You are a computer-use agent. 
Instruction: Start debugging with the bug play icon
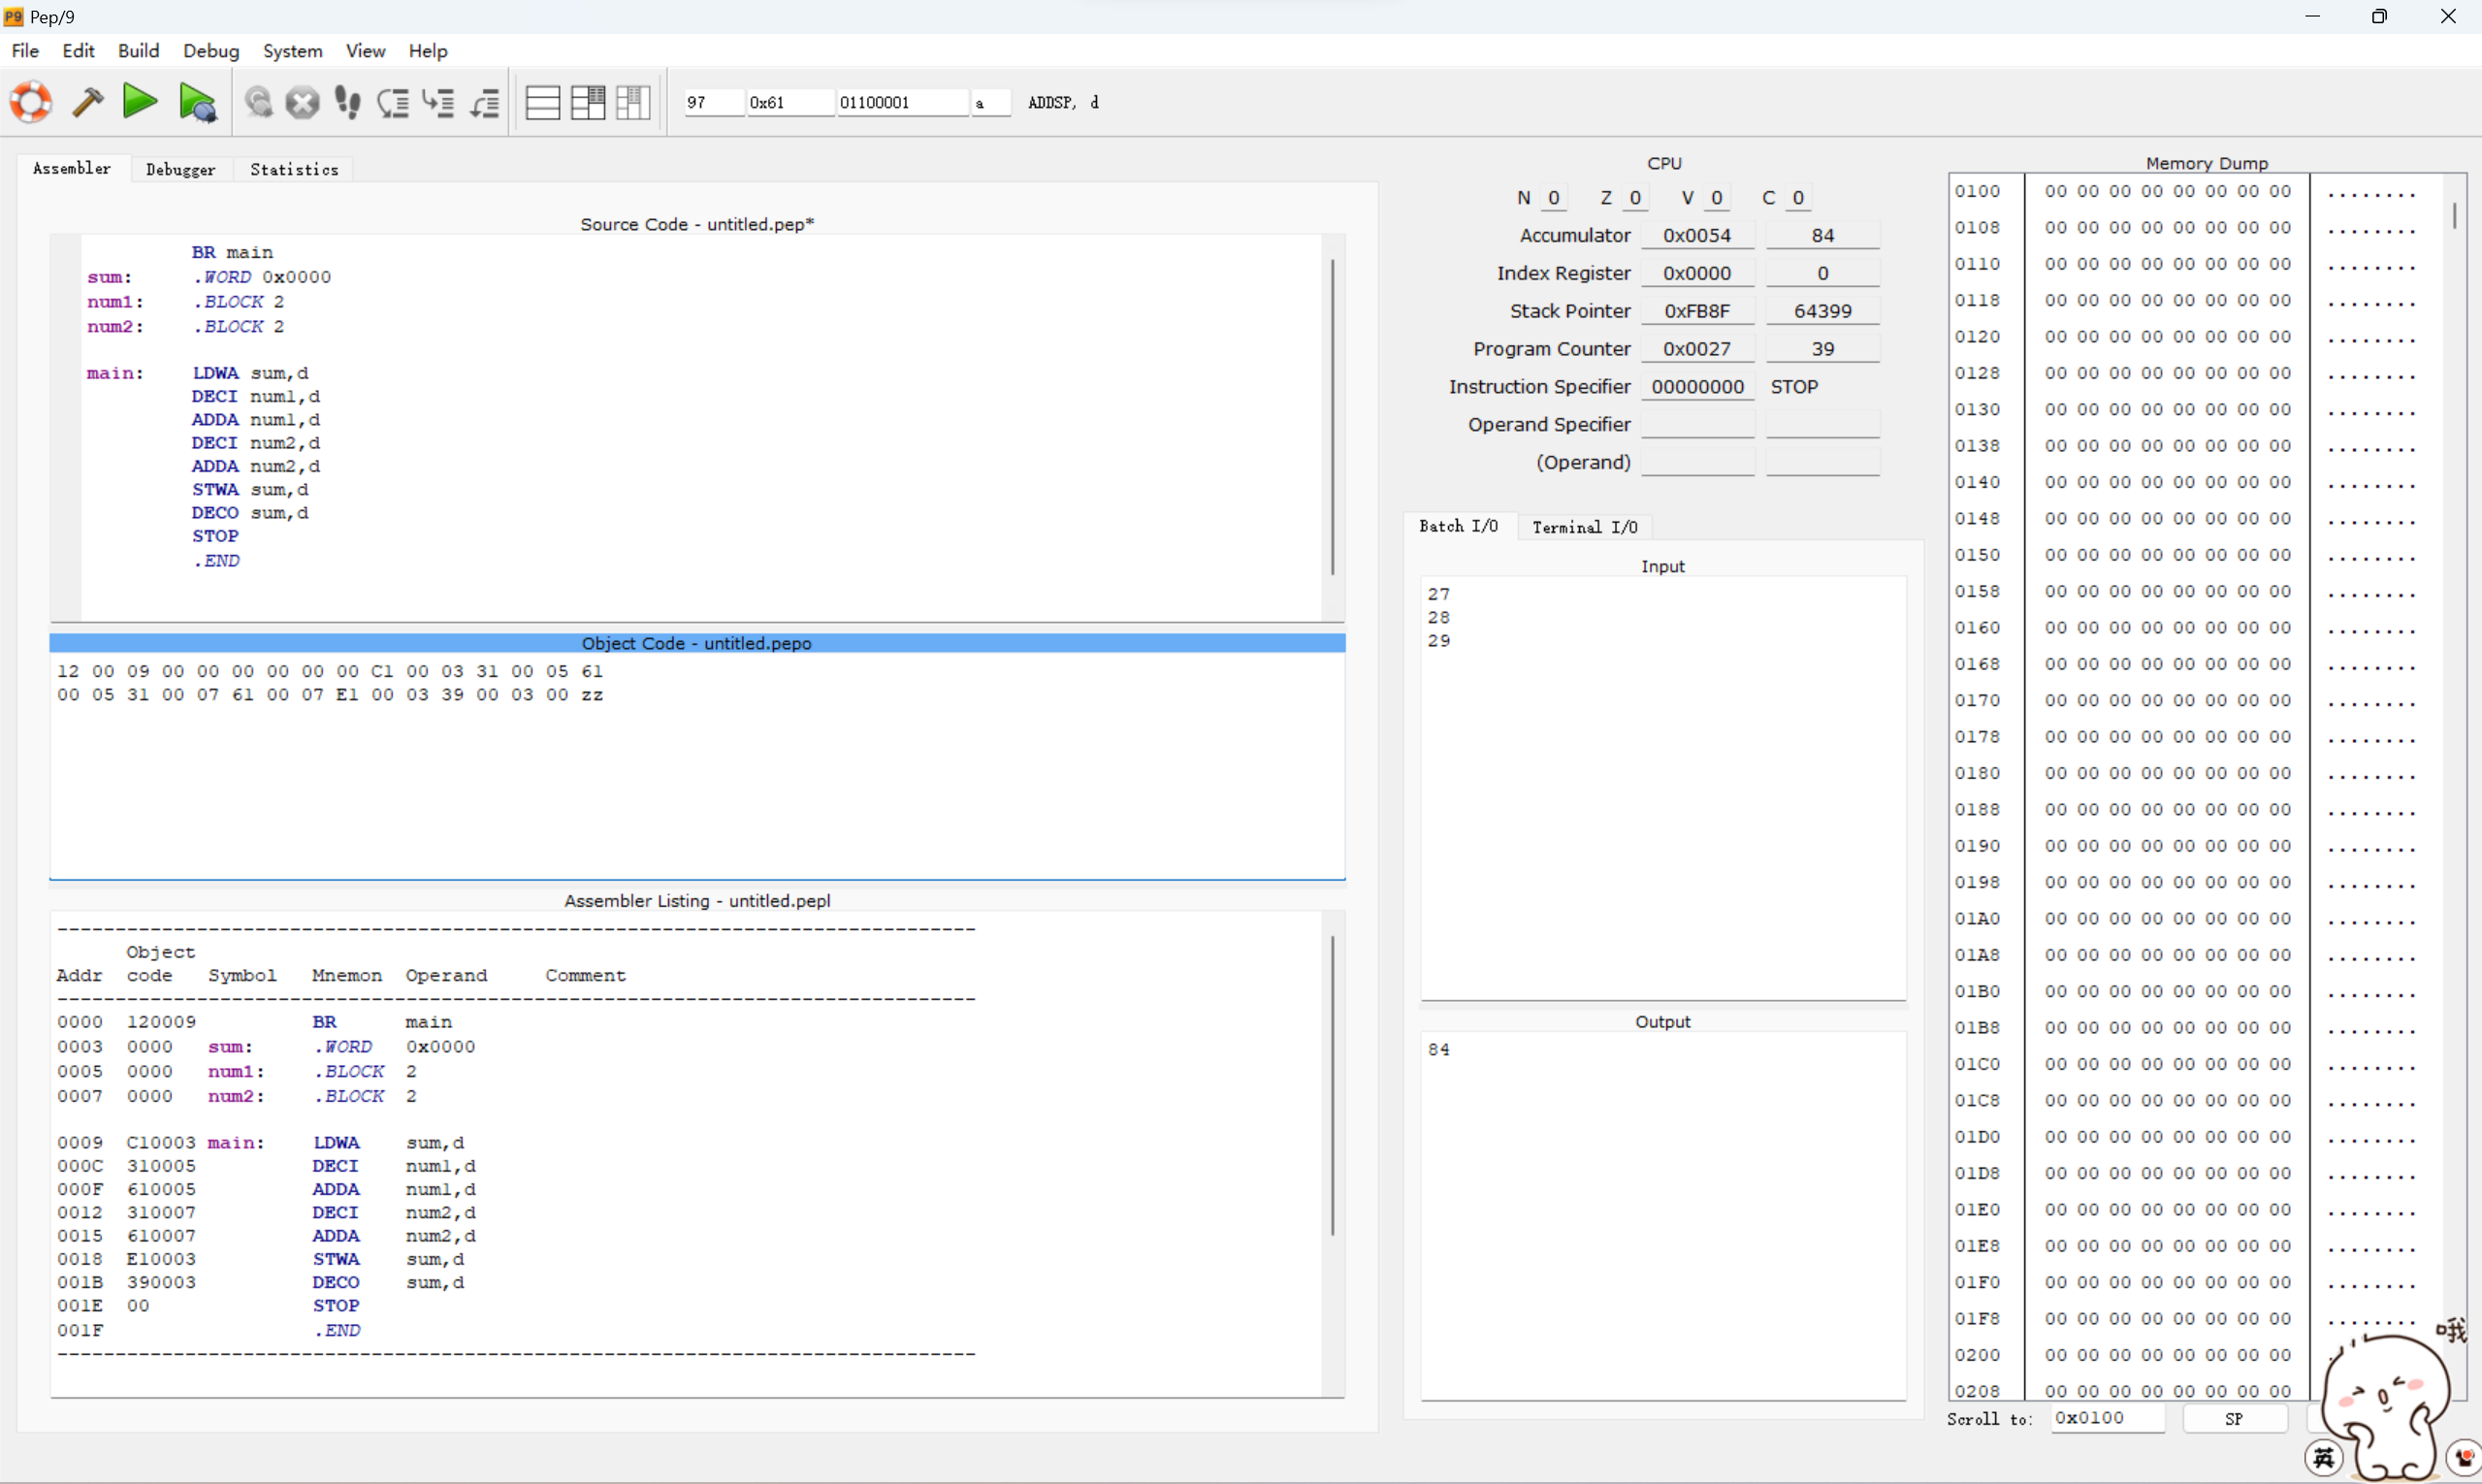click(x=197, y=102)
